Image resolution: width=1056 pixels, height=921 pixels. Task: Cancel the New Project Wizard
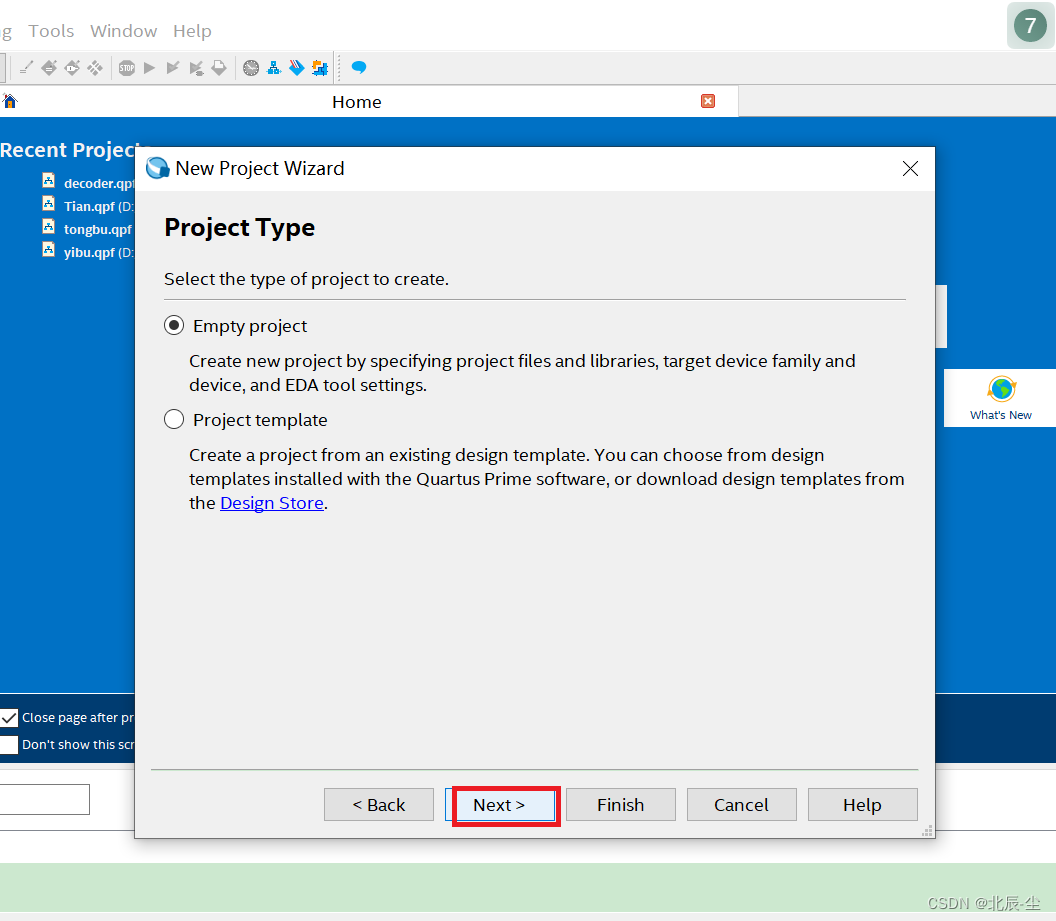[x=741, y=805]
